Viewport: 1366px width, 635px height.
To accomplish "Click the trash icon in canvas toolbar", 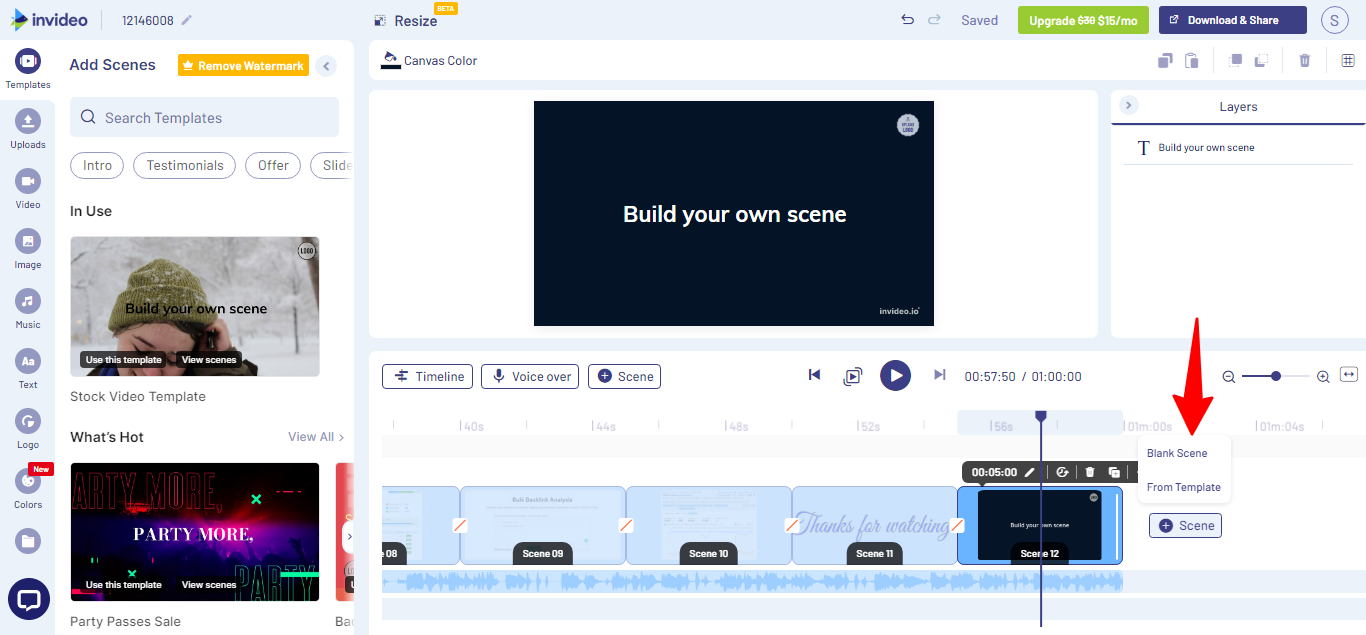I will [1304, 60].
